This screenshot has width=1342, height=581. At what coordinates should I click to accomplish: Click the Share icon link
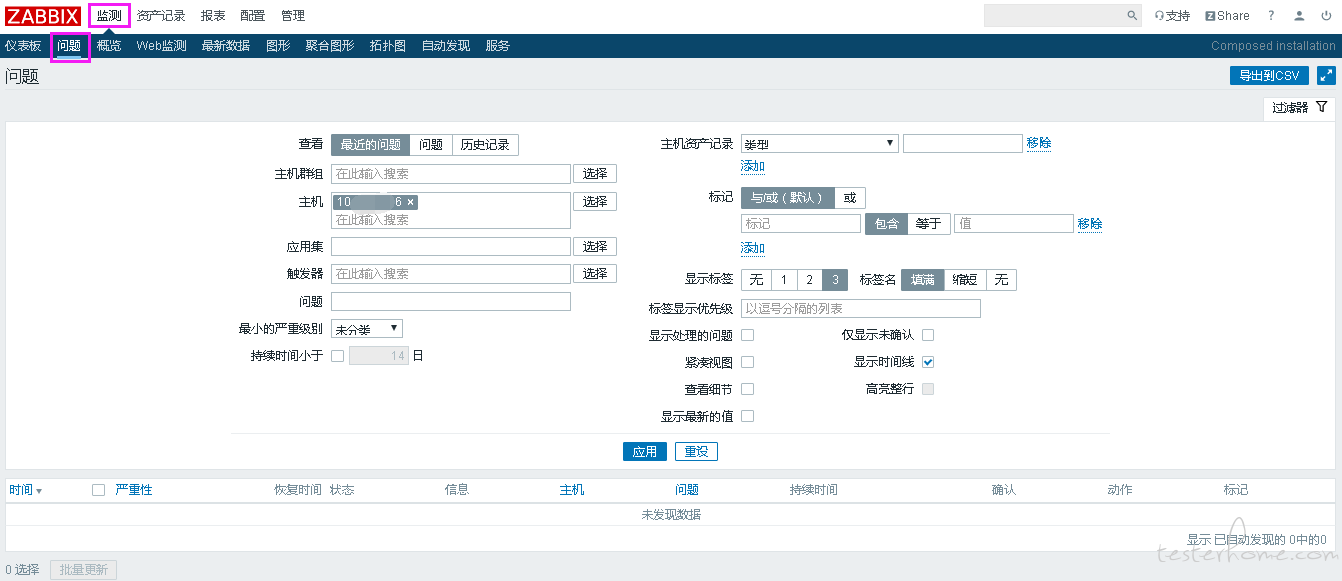(1227, 16)
